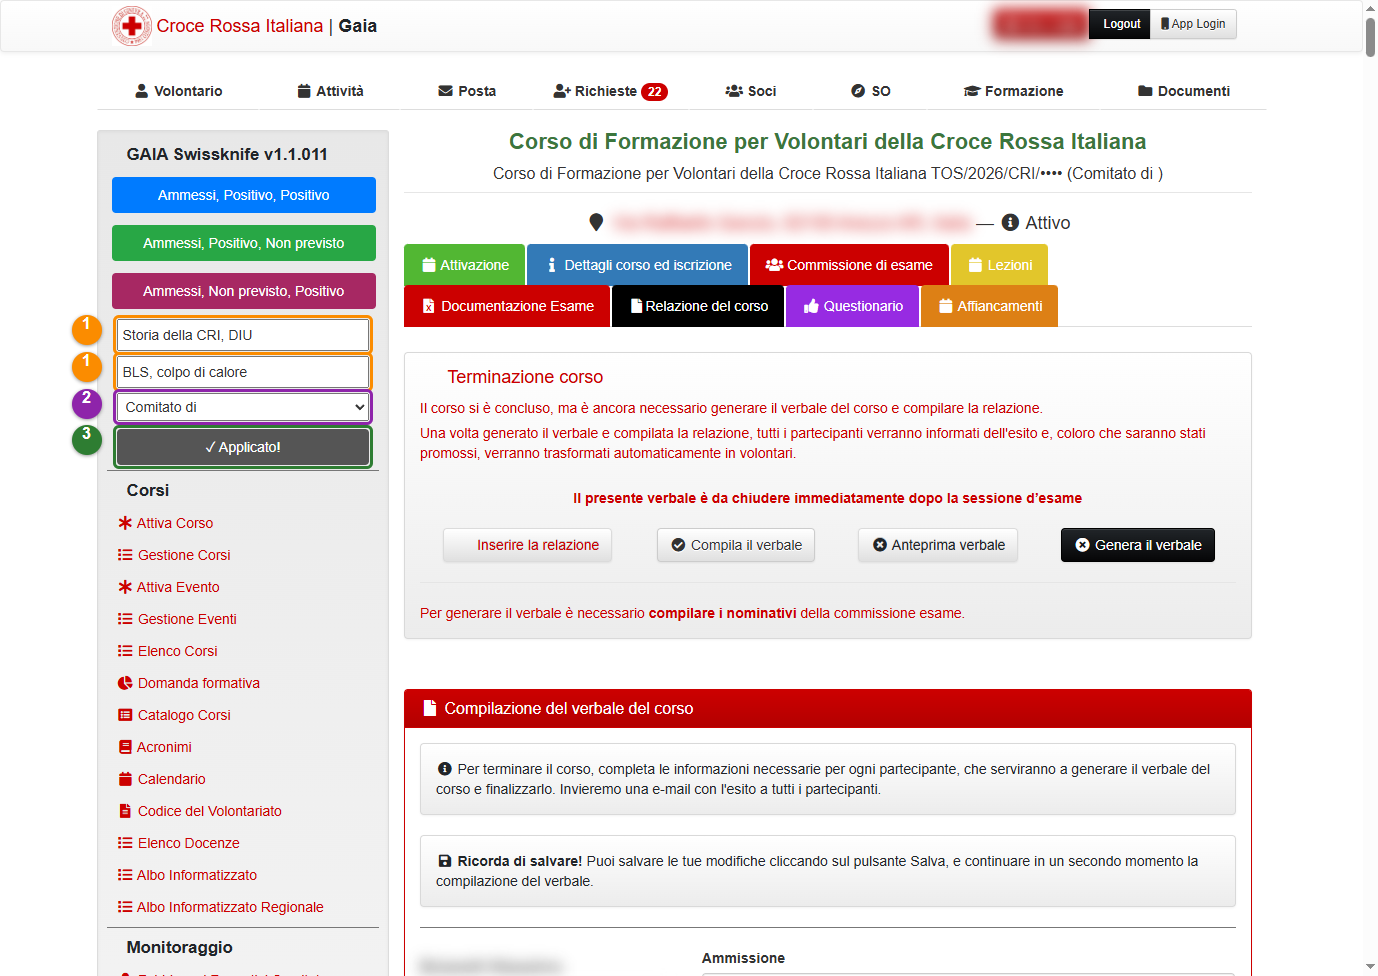
Task: Switch to the Attivazione tab
Action: pyautogui.click(x=465, y=265)
